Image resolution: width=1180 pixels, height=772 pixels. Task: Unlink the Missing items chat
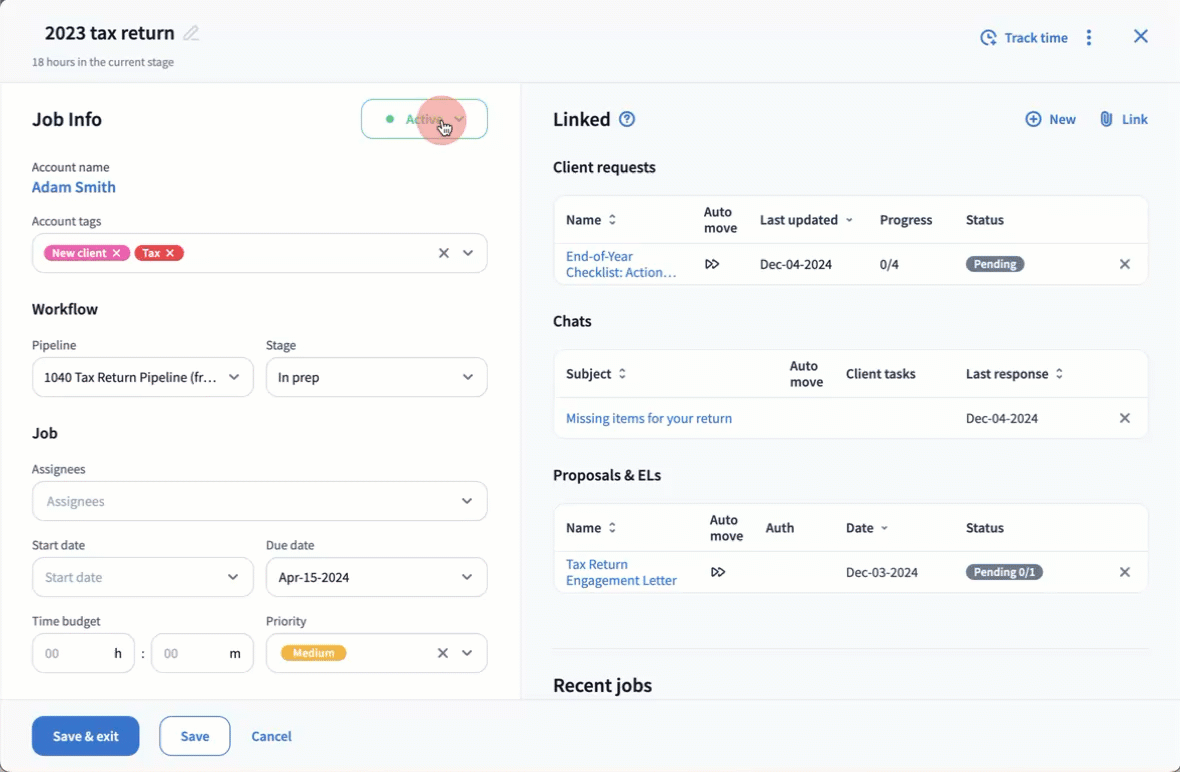tap(1124, 418)
